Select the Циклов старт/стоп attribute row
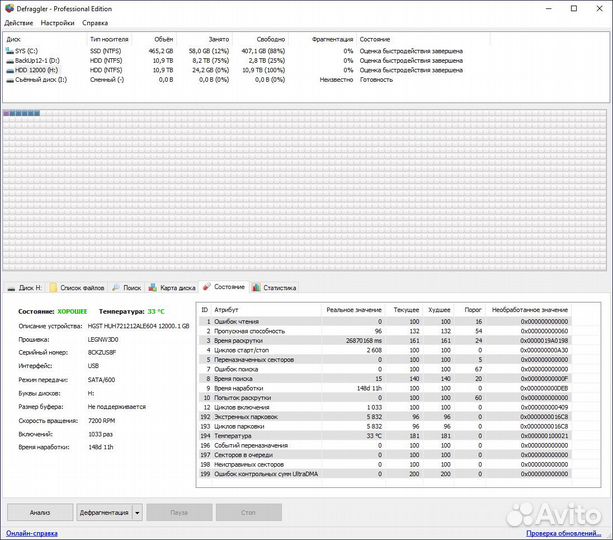The width and height of the screenshot is (613, 540). 385,350
